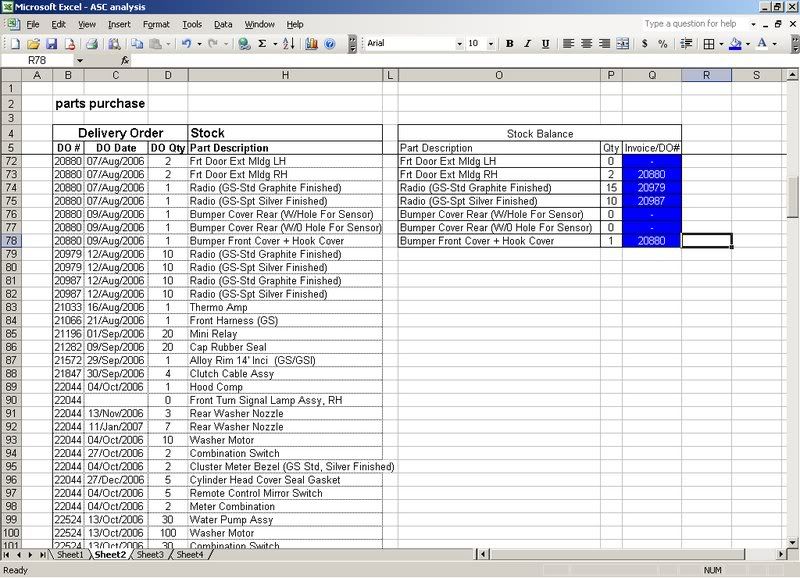Viewport: 800px width, 578px height.
Task: Click the column H header
Action: 285,76
